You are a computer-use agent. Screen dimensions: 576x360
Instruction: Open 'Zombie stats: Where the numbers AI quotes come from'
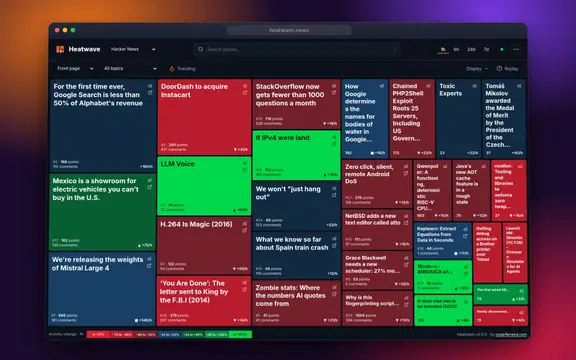pyautogui.click(x=291, y=296)
